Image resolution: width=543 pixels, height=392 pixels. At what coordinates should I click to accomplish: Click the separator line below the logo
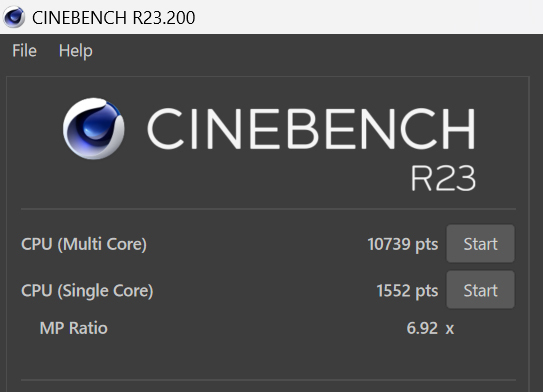pos(268,209)
